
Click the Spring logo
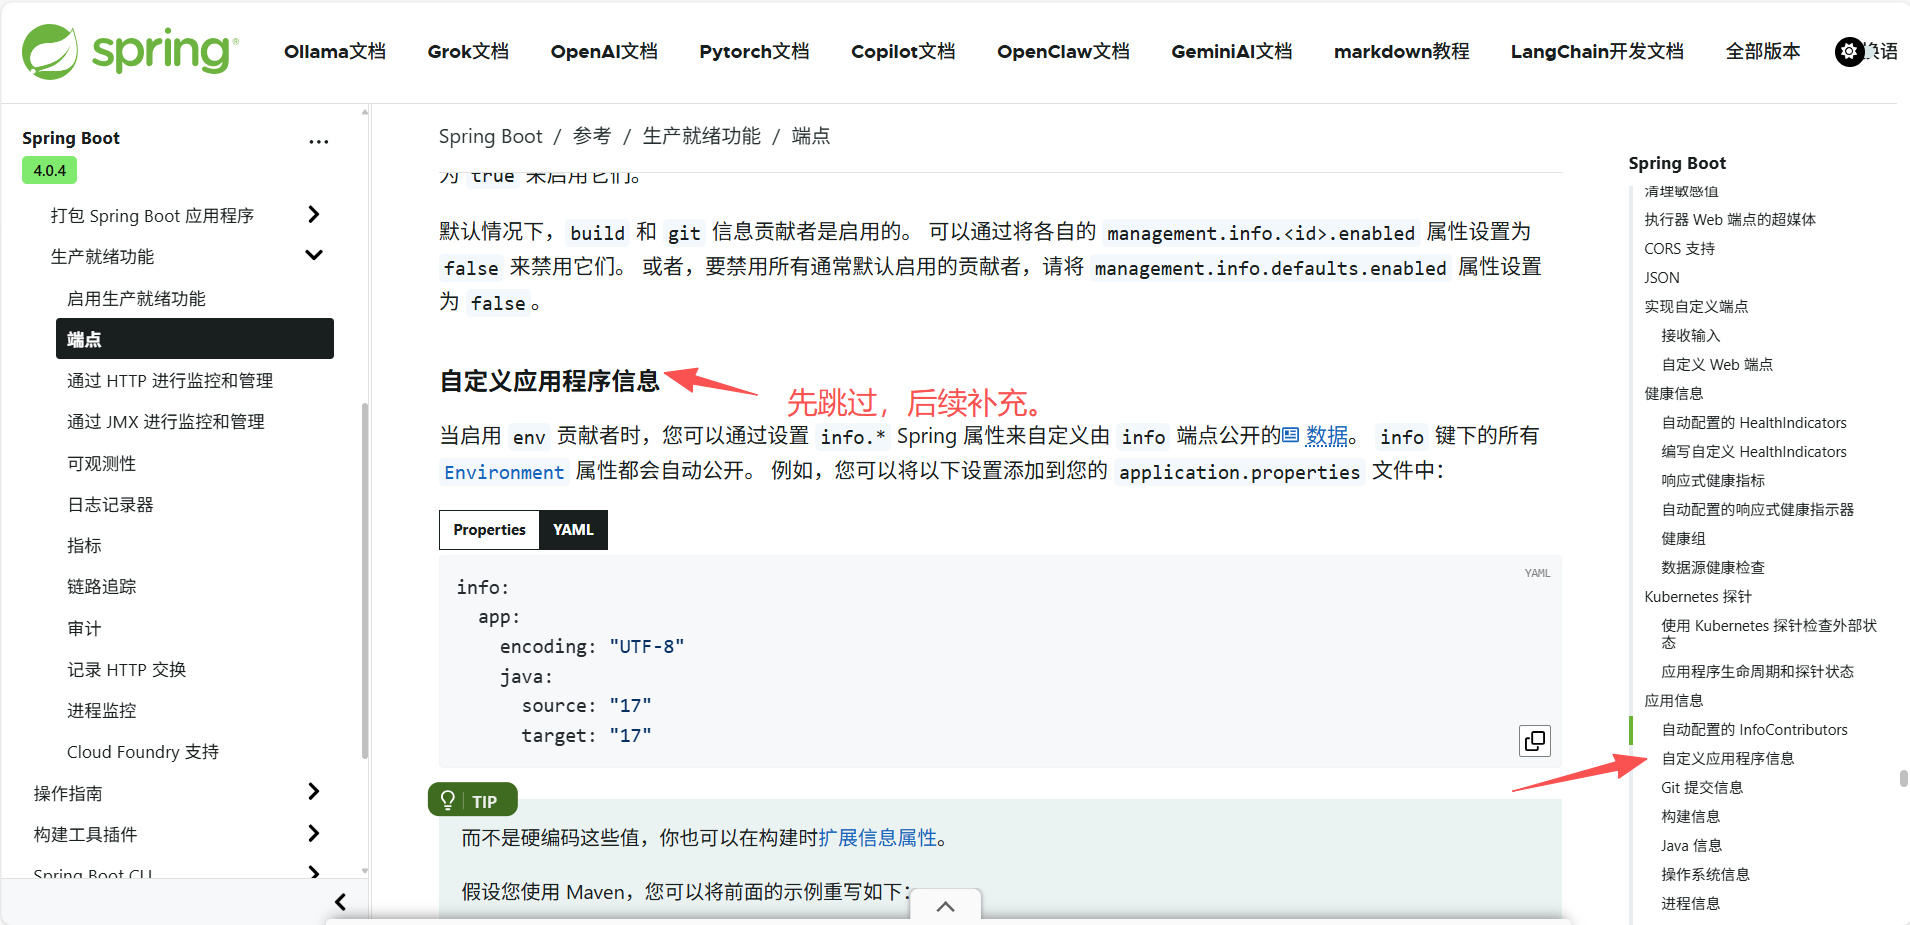130,51
